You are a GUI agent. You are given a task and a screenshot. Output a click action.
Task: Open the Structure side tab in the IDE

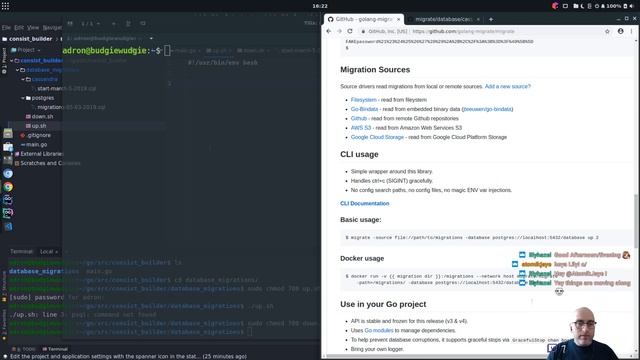(x=4, y=286)
